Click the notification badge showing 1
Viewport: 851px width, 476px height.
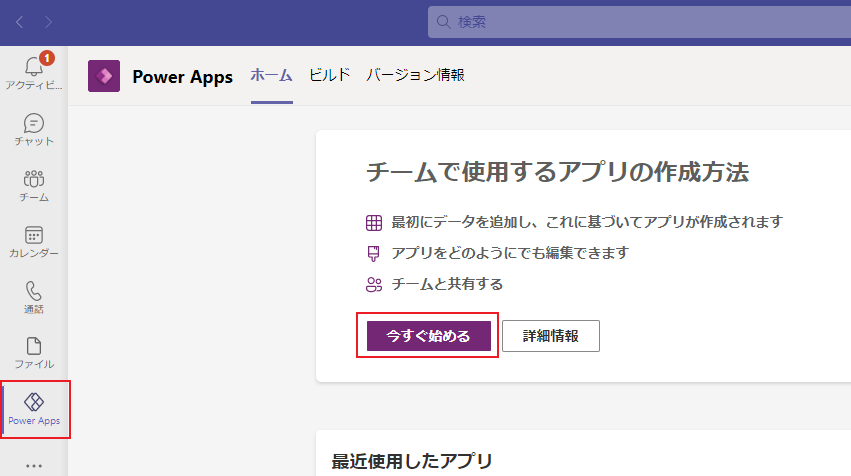[x=47, y=58]
